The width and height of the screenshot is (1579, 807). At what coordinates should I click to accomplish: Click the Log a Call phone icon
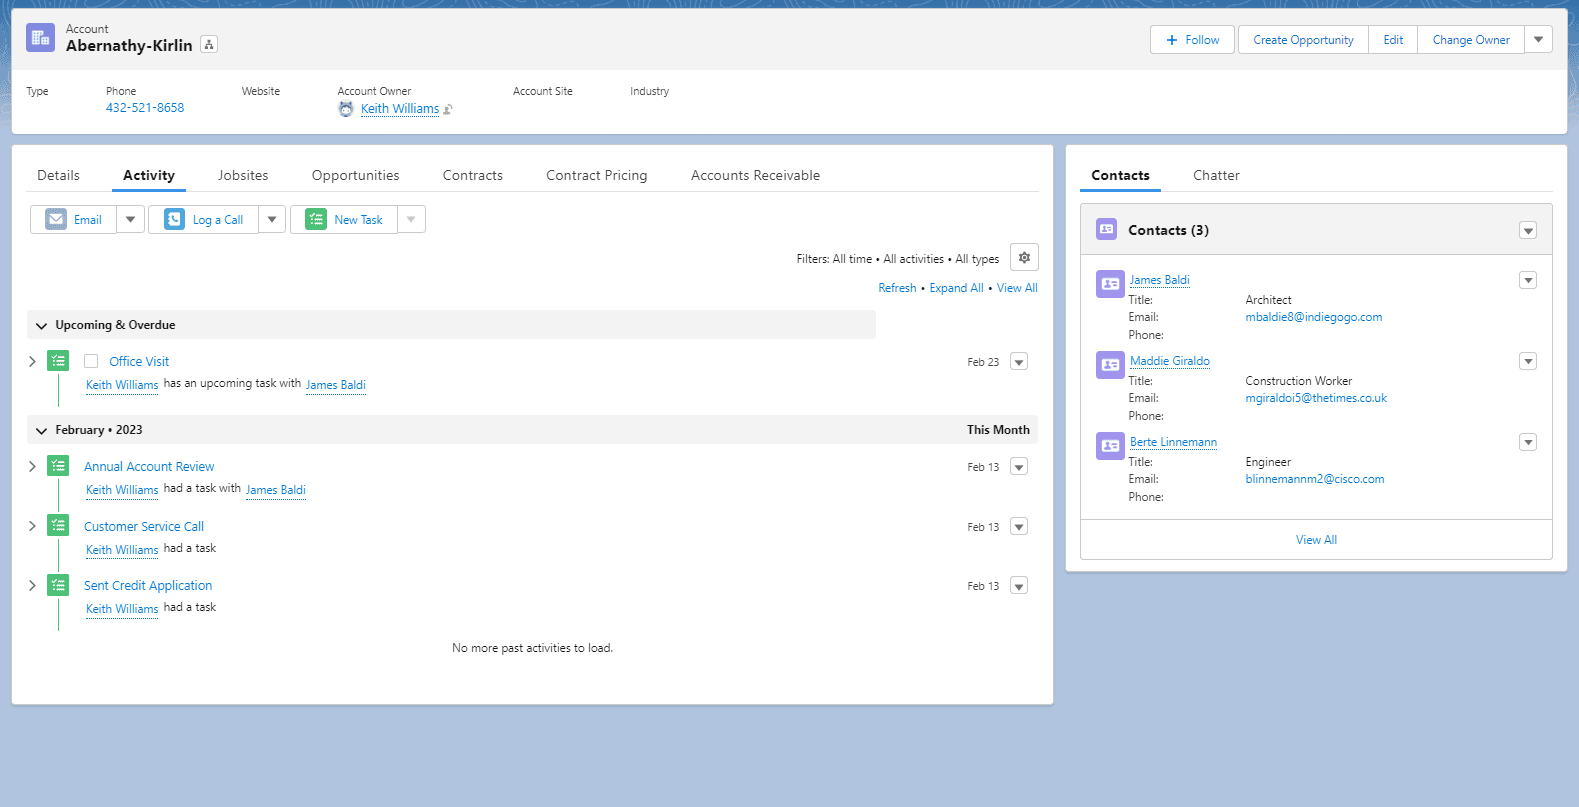(x=174, y=220)
